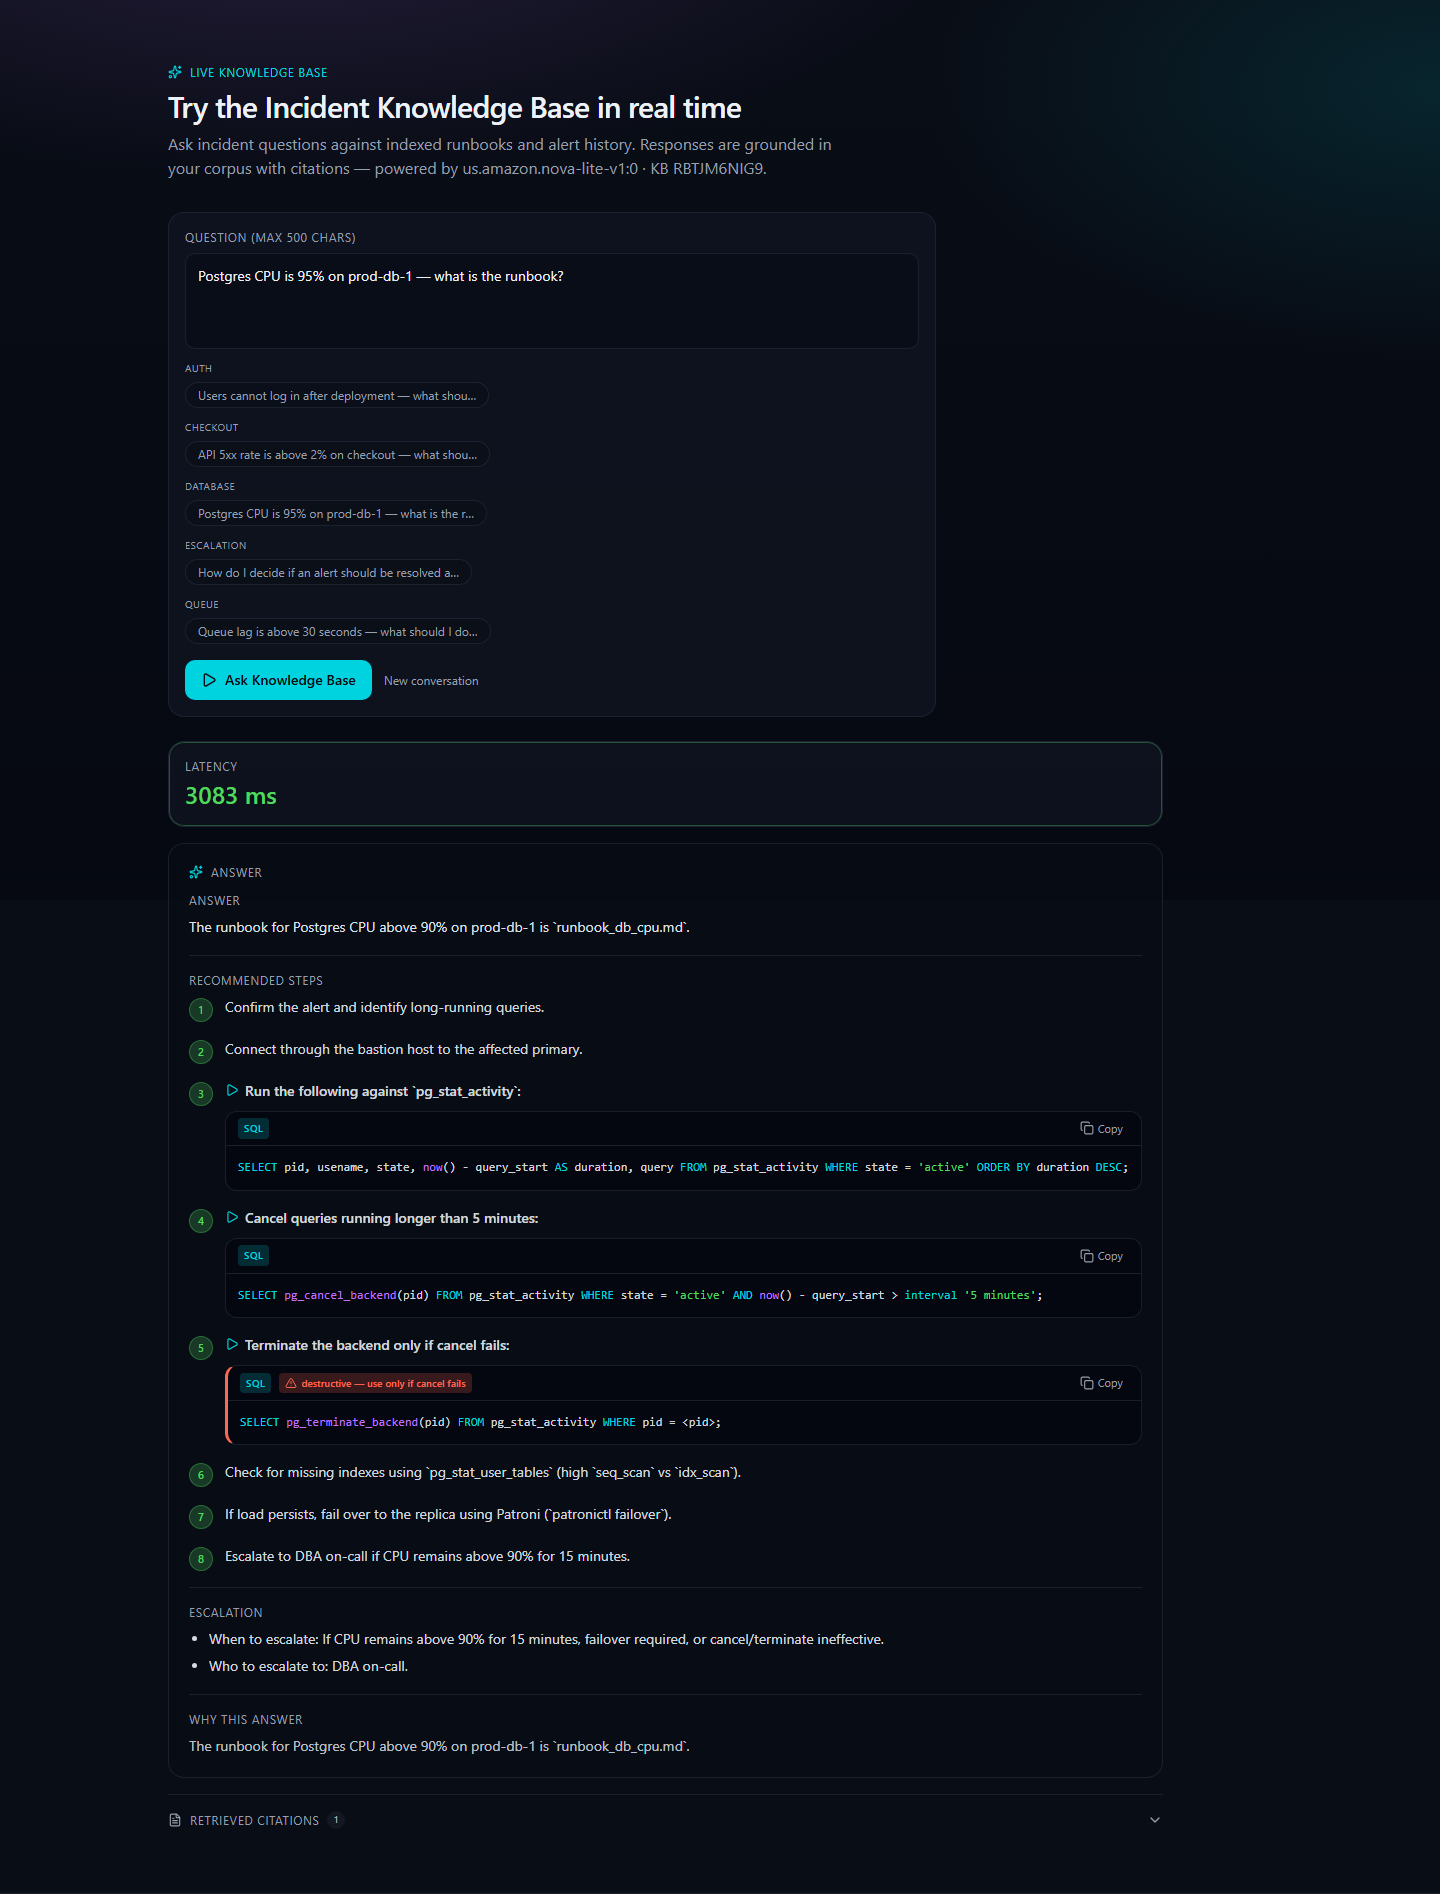Choose the 'API 5xx rate' checkout suggestion chip
Screen dimensions: 1440x1894
(x=337, y=455)
